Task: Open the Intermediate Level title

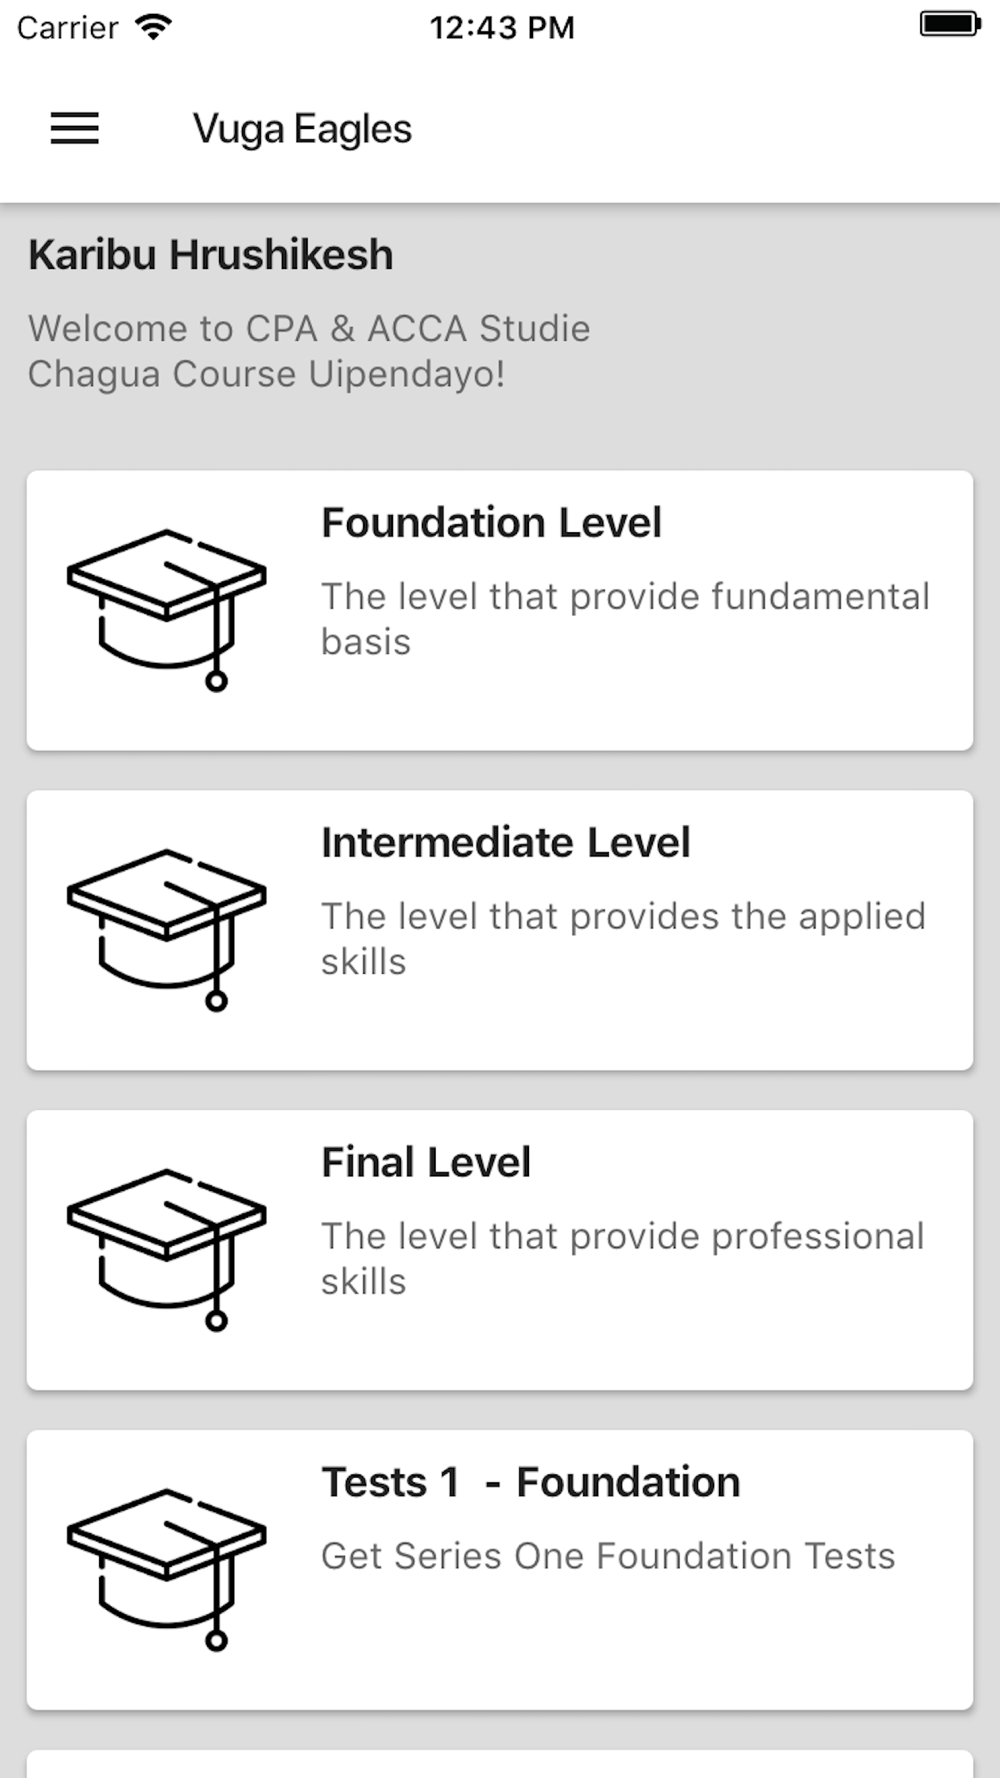Action: coord(505,843)
